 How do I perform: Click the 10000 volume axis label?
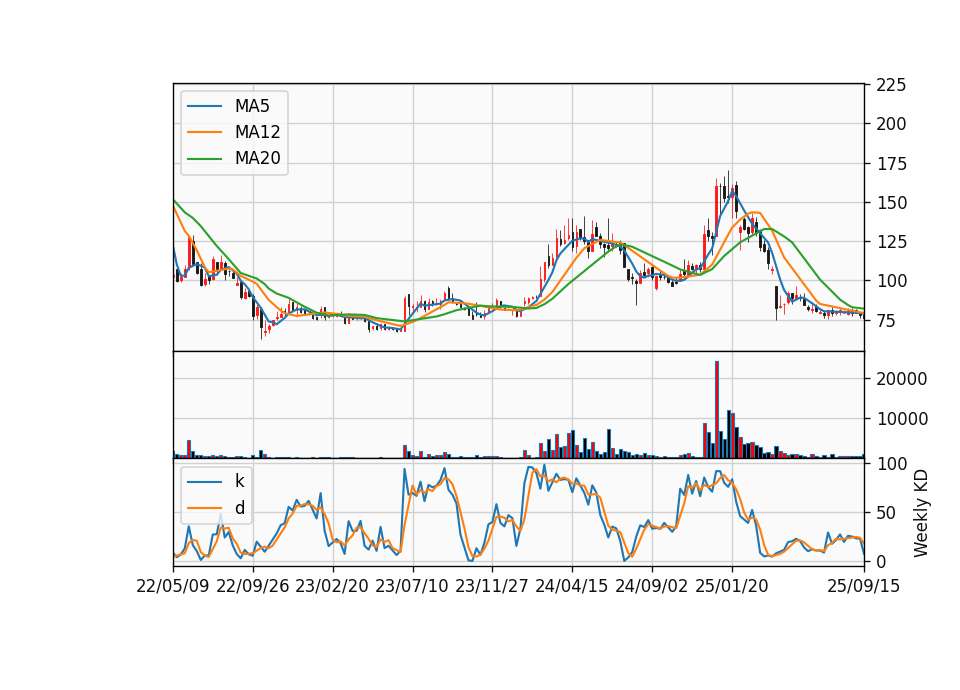point(902,419)
